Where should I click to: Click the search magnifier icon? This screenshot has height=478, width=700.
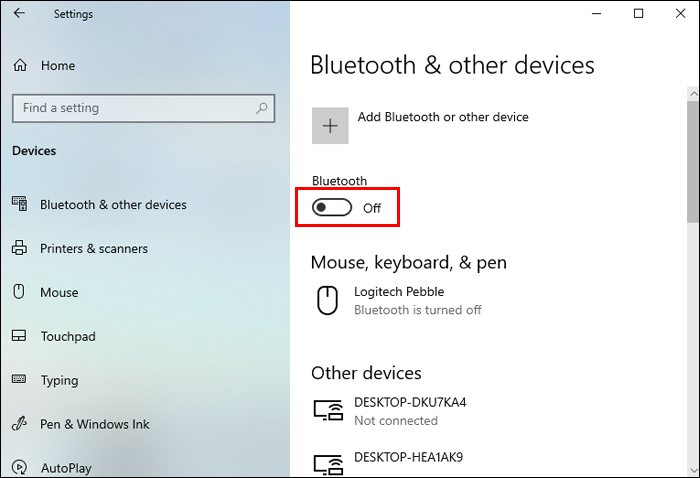(x=262, y=108)
